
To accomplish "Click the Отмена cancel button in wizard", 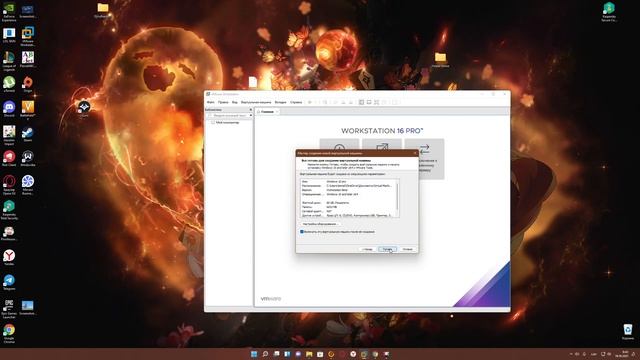I will click(x=407, y=249).
